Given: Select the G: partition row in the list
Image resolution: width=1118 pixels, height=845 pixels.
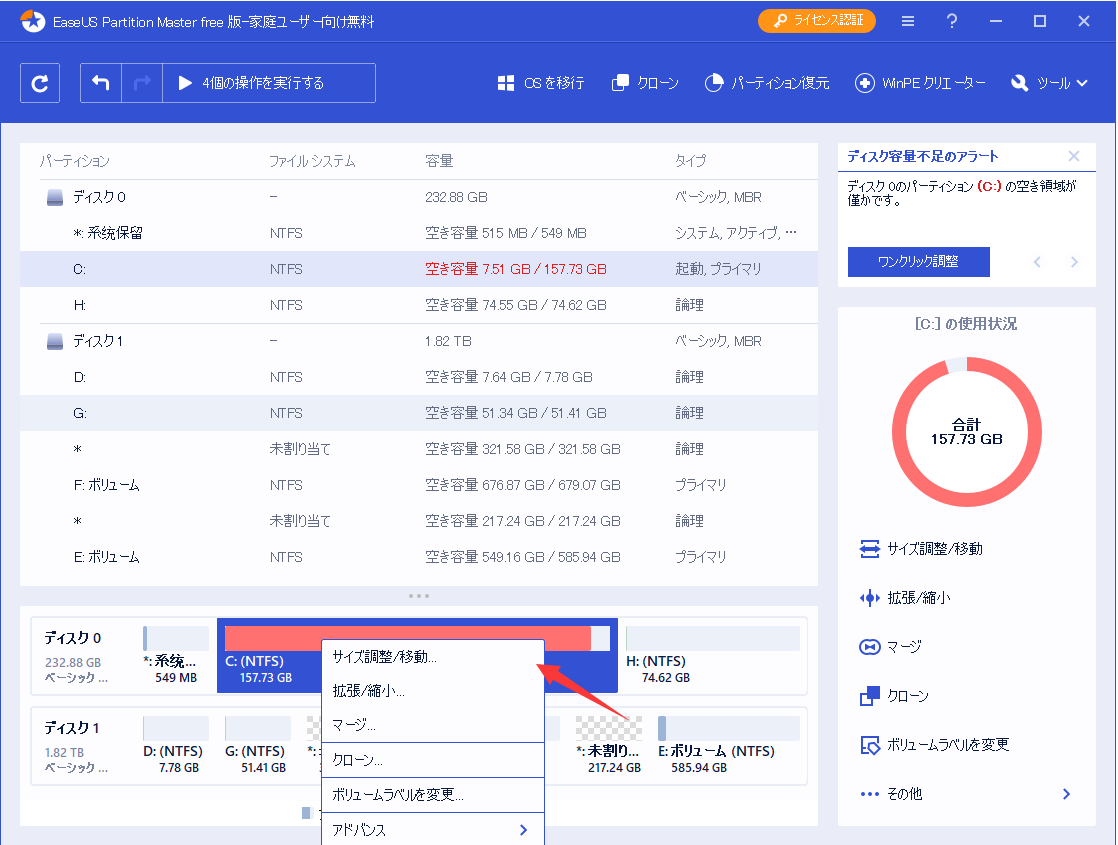Looking at the screenshot, I should [419, 414].
